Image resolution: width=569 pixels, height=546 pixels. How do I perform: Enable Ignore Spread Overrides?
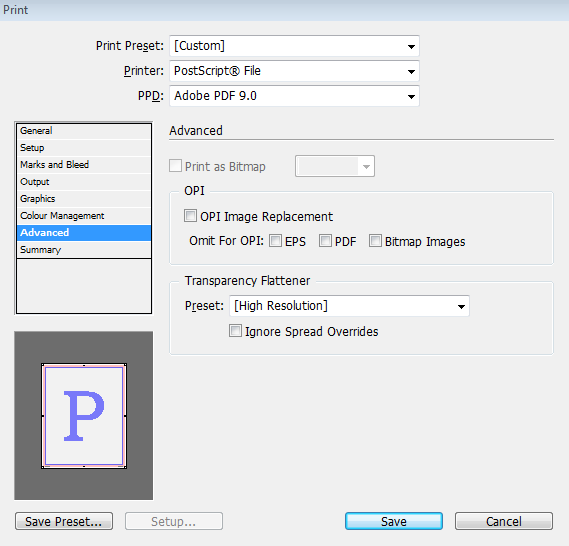(235, 331)
